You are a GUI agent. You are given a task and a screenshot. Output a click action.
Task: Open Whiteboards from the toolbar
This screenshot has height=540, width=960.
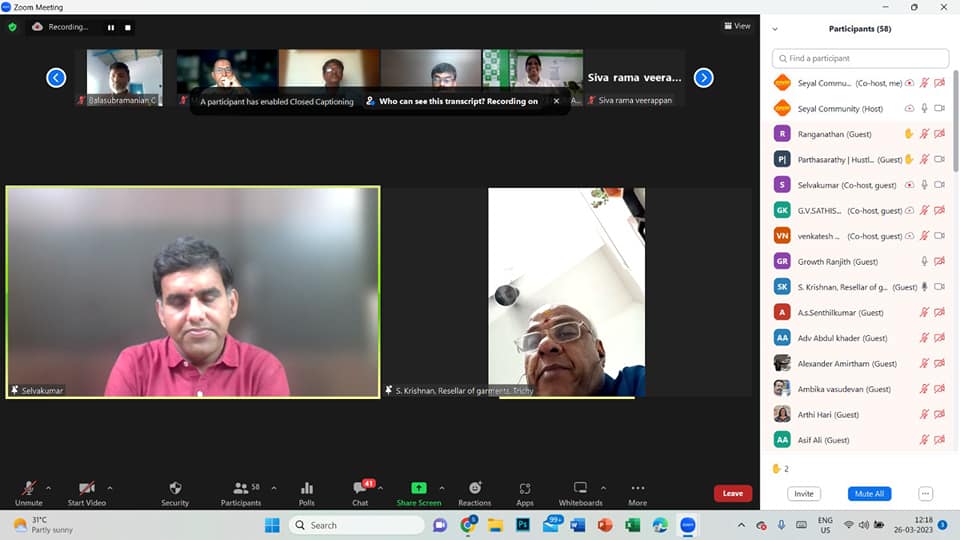coord(580,489)
